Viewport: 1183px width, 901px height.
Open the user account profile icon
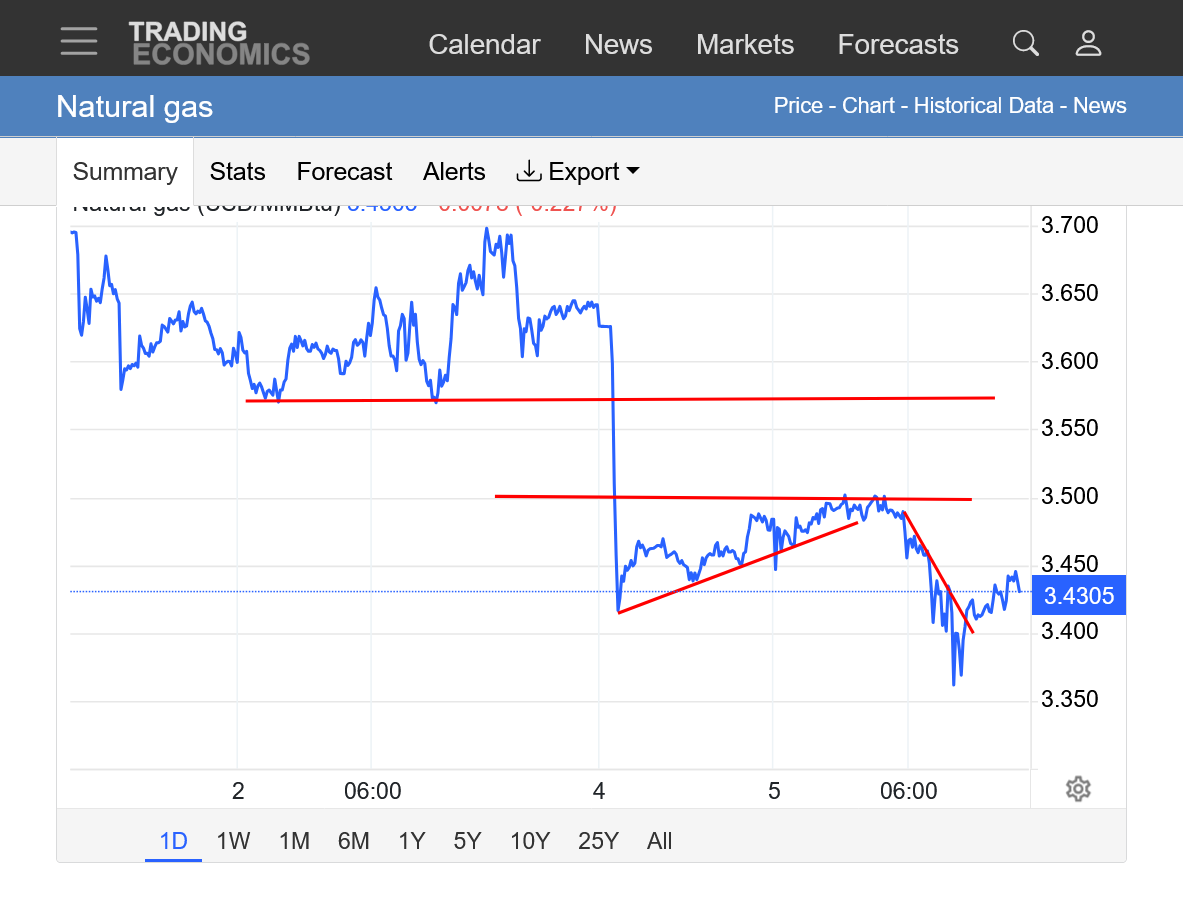click(x=1088, y=43)
